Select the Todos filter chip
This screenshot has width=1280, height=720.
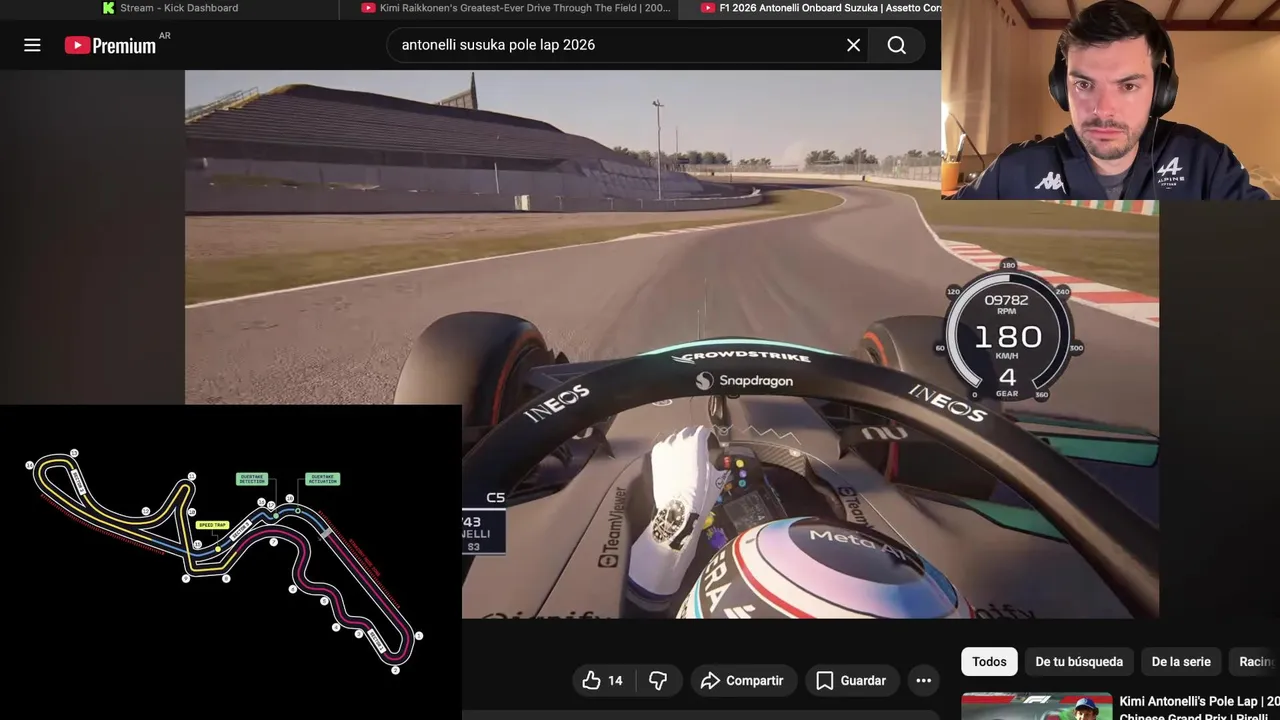point(989,661)
